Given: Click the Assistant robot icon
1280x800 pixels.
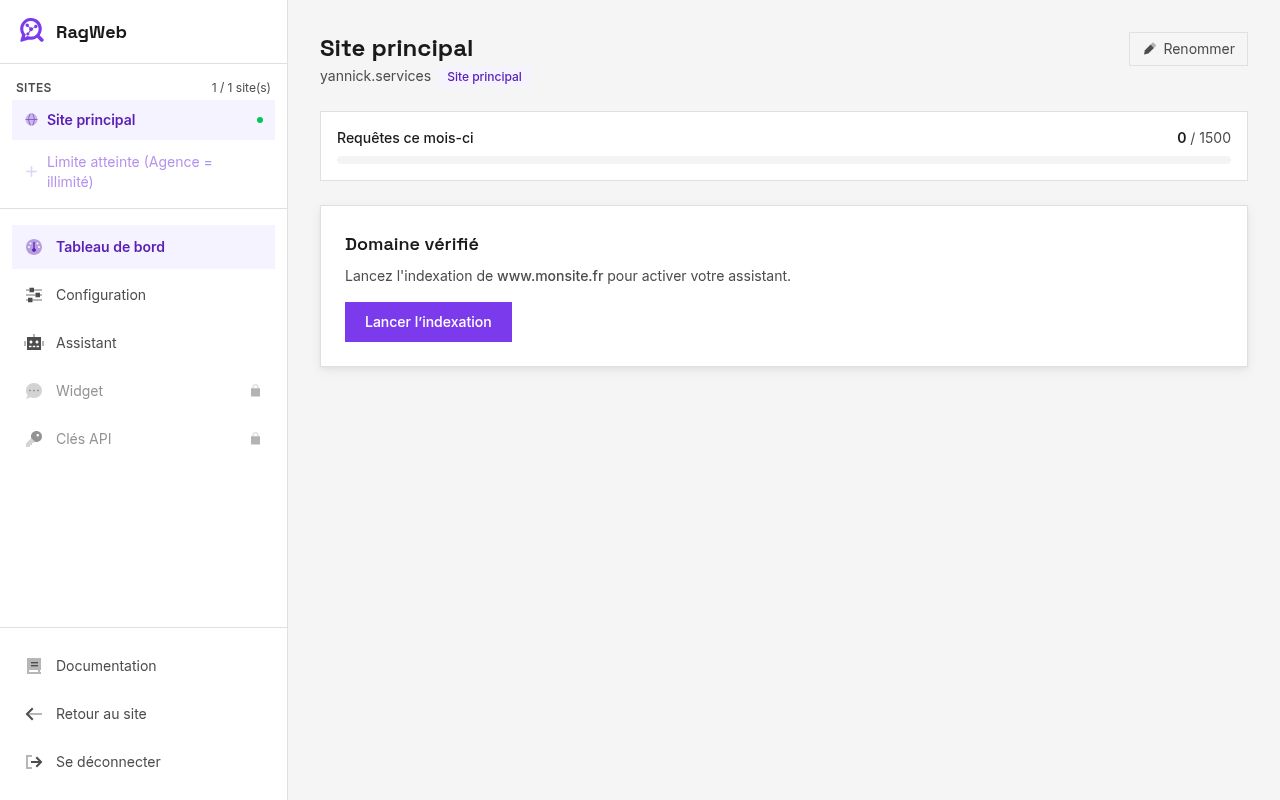Looking at the screenshot, I should 34,343.
